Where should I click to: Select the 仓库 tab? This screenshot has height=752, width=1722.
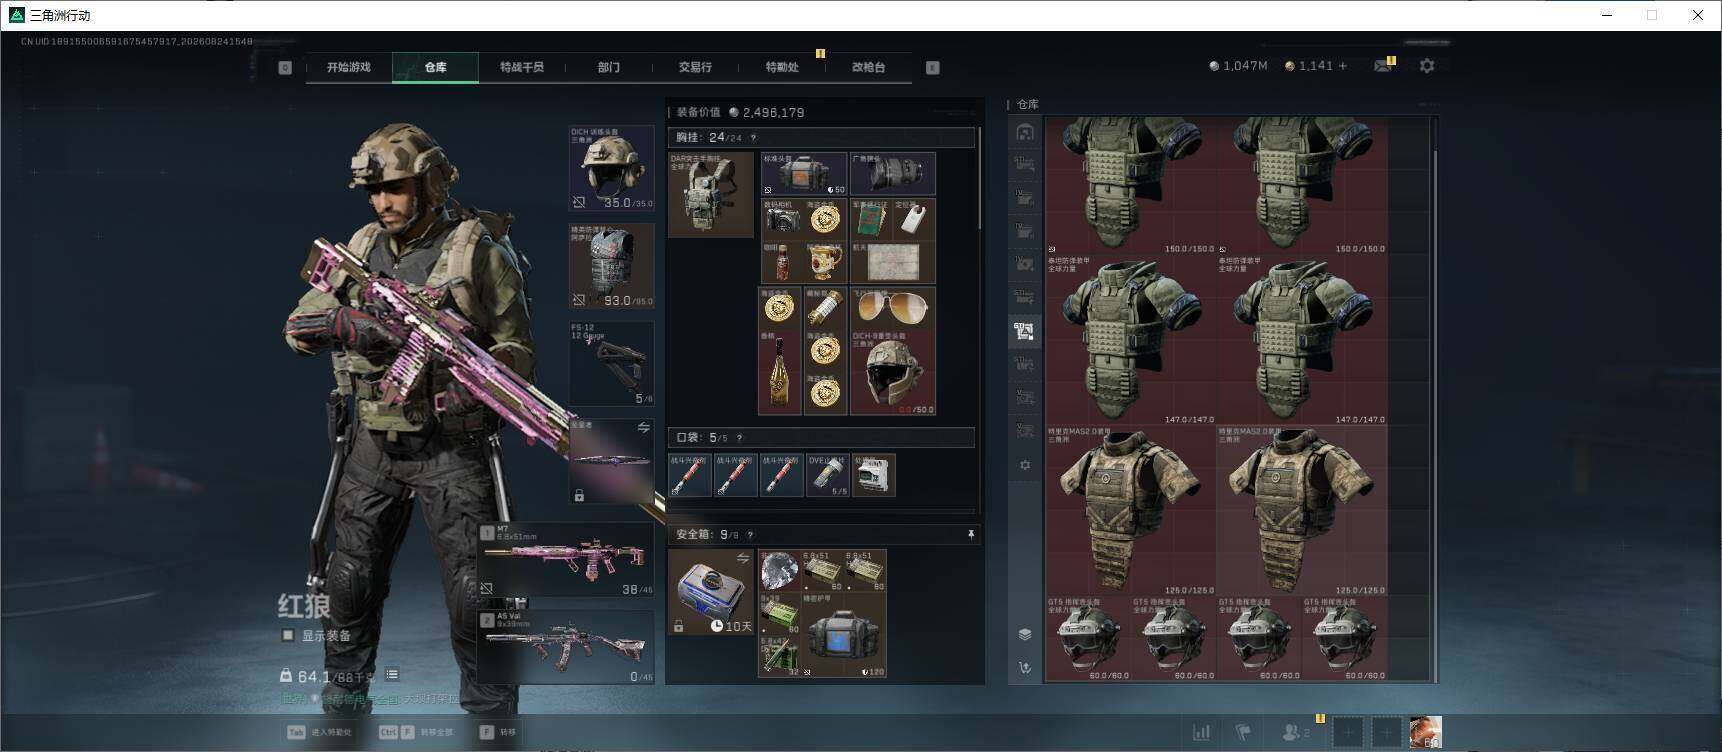point(435,67)
